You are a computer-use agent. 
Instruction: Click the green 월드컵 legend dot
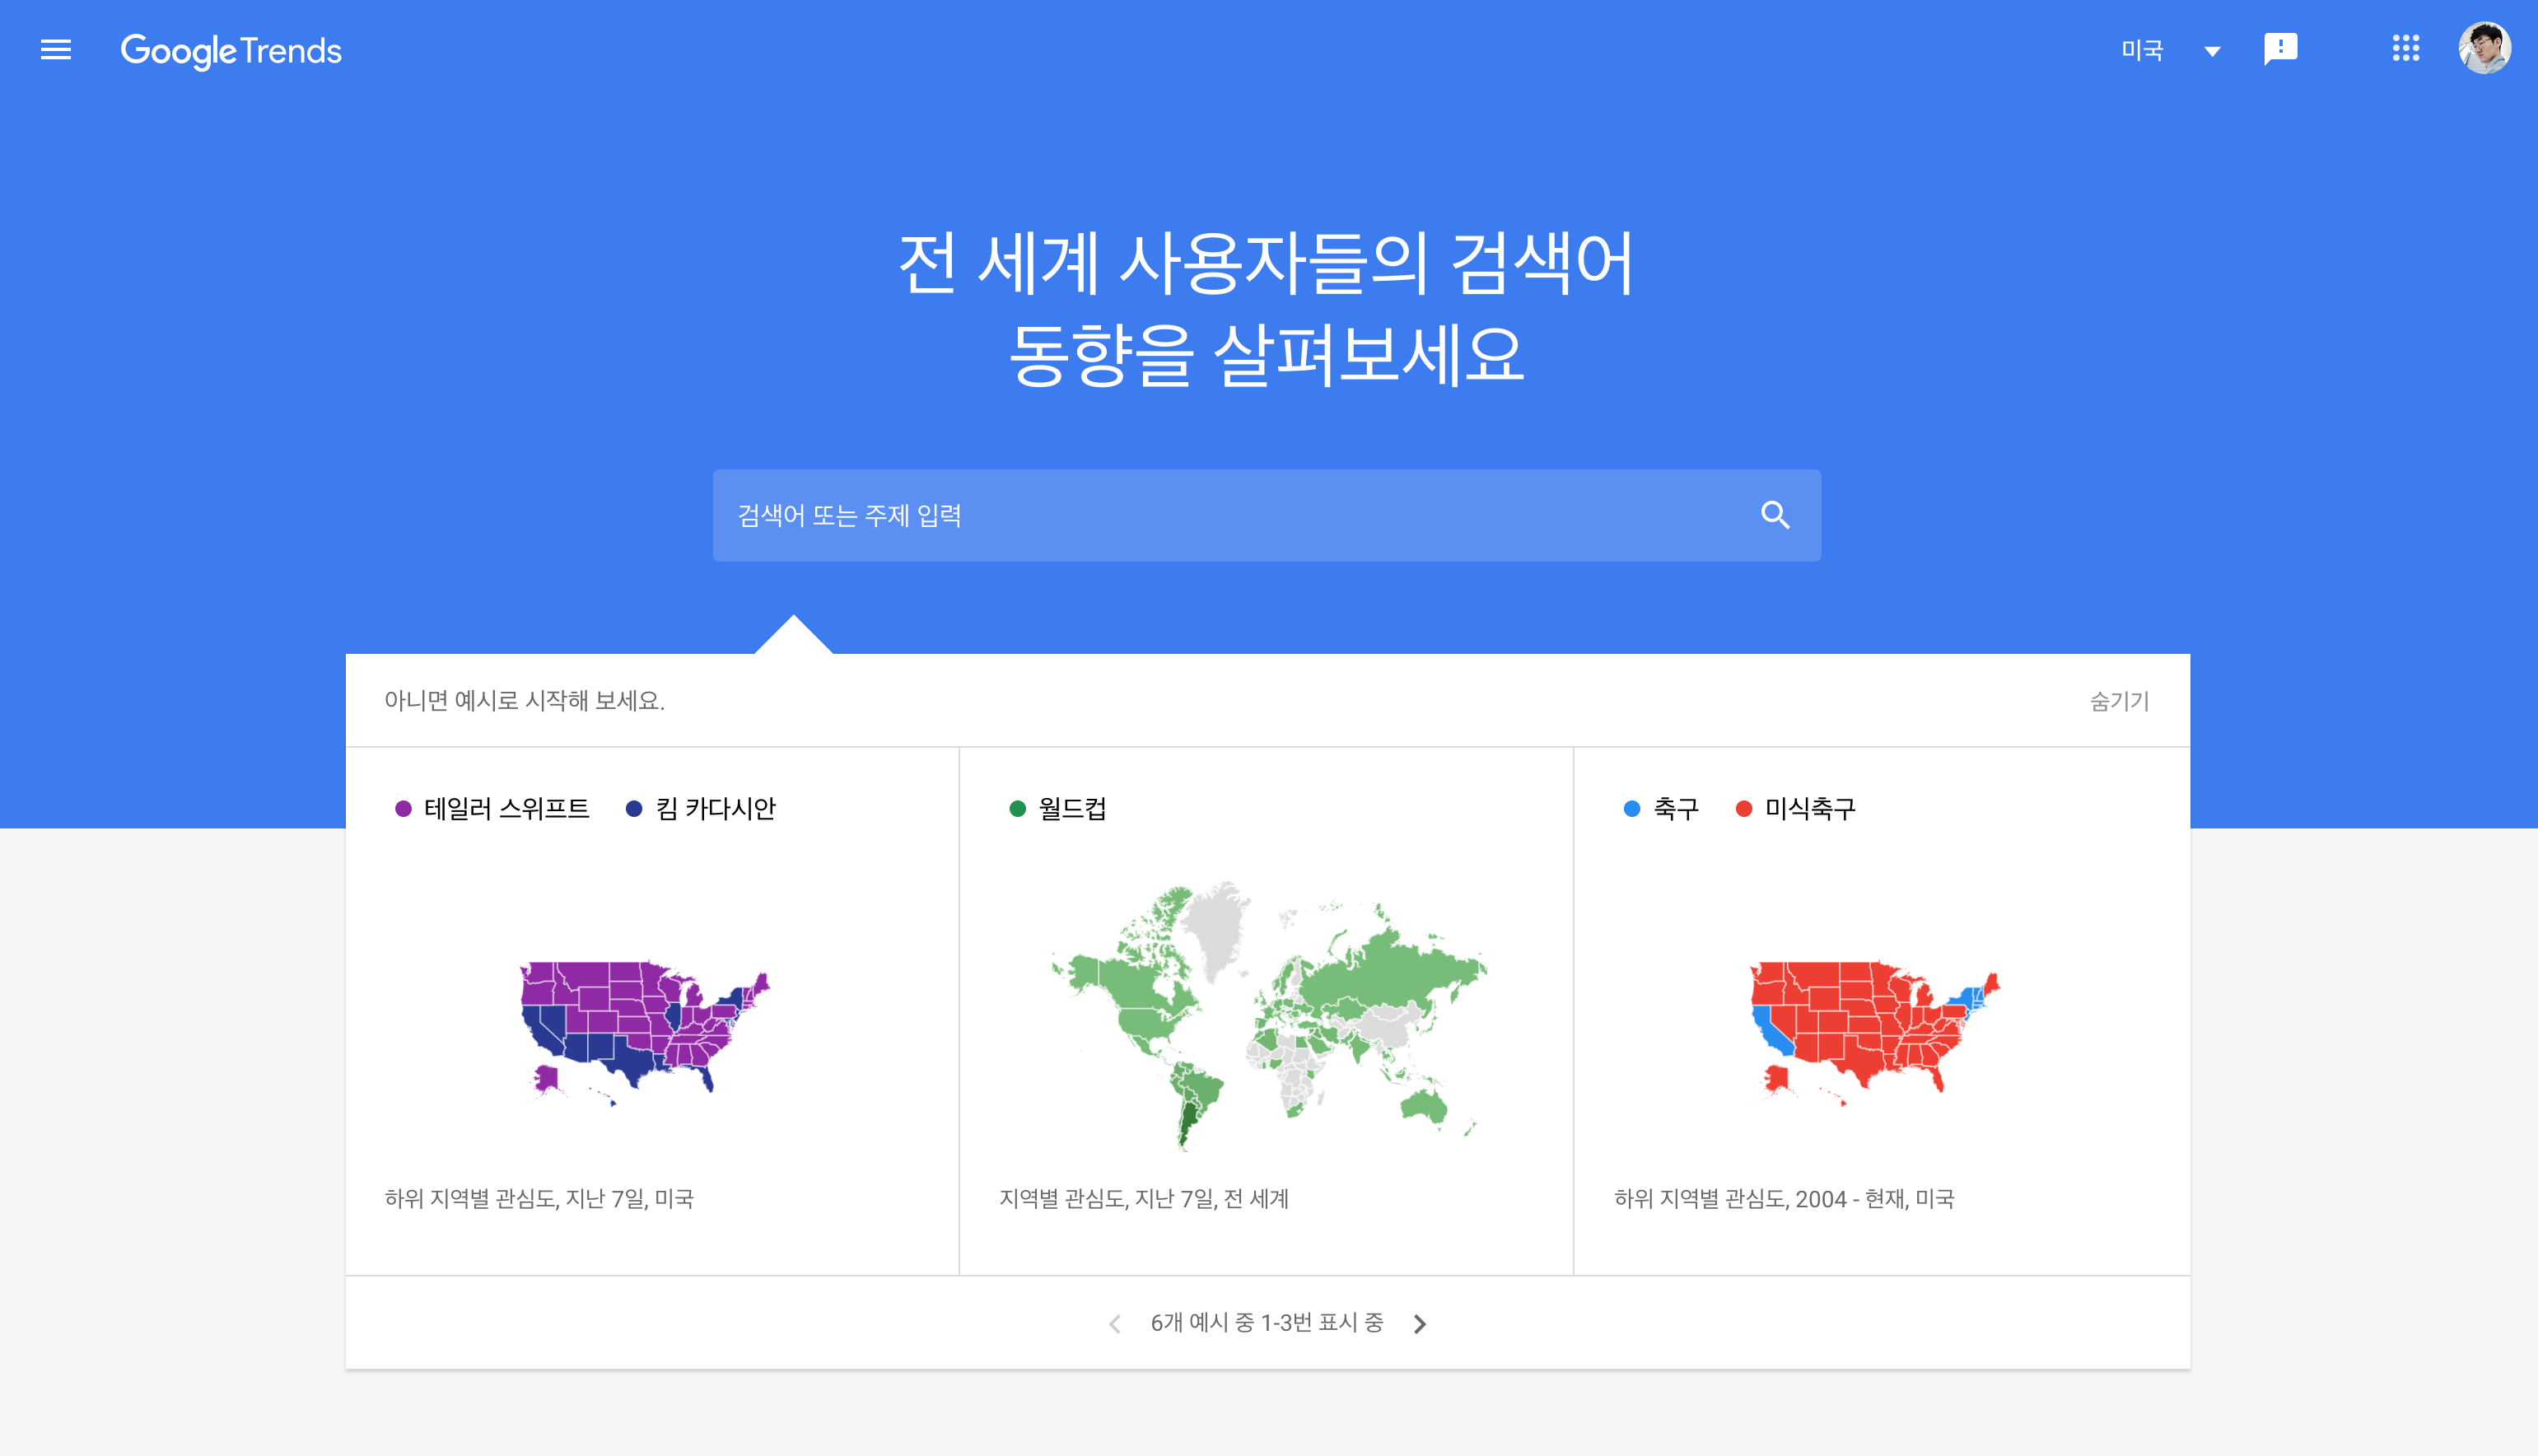1017,808
